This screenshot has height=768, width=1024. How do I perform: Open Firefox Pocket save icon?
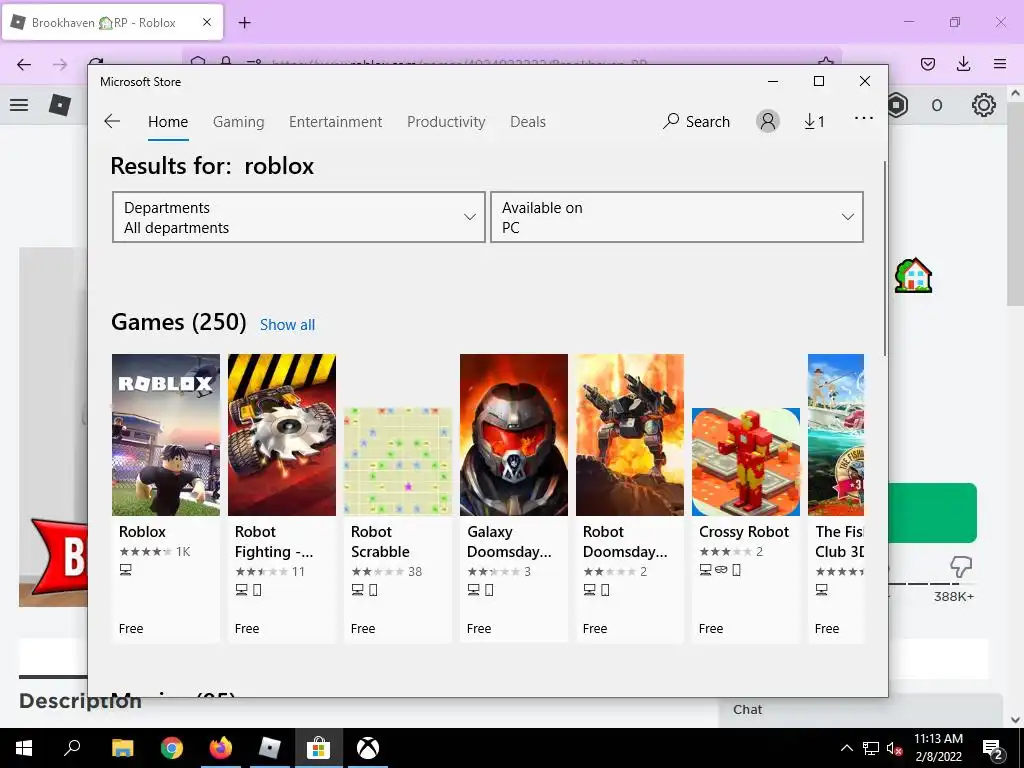coord(928,64)
